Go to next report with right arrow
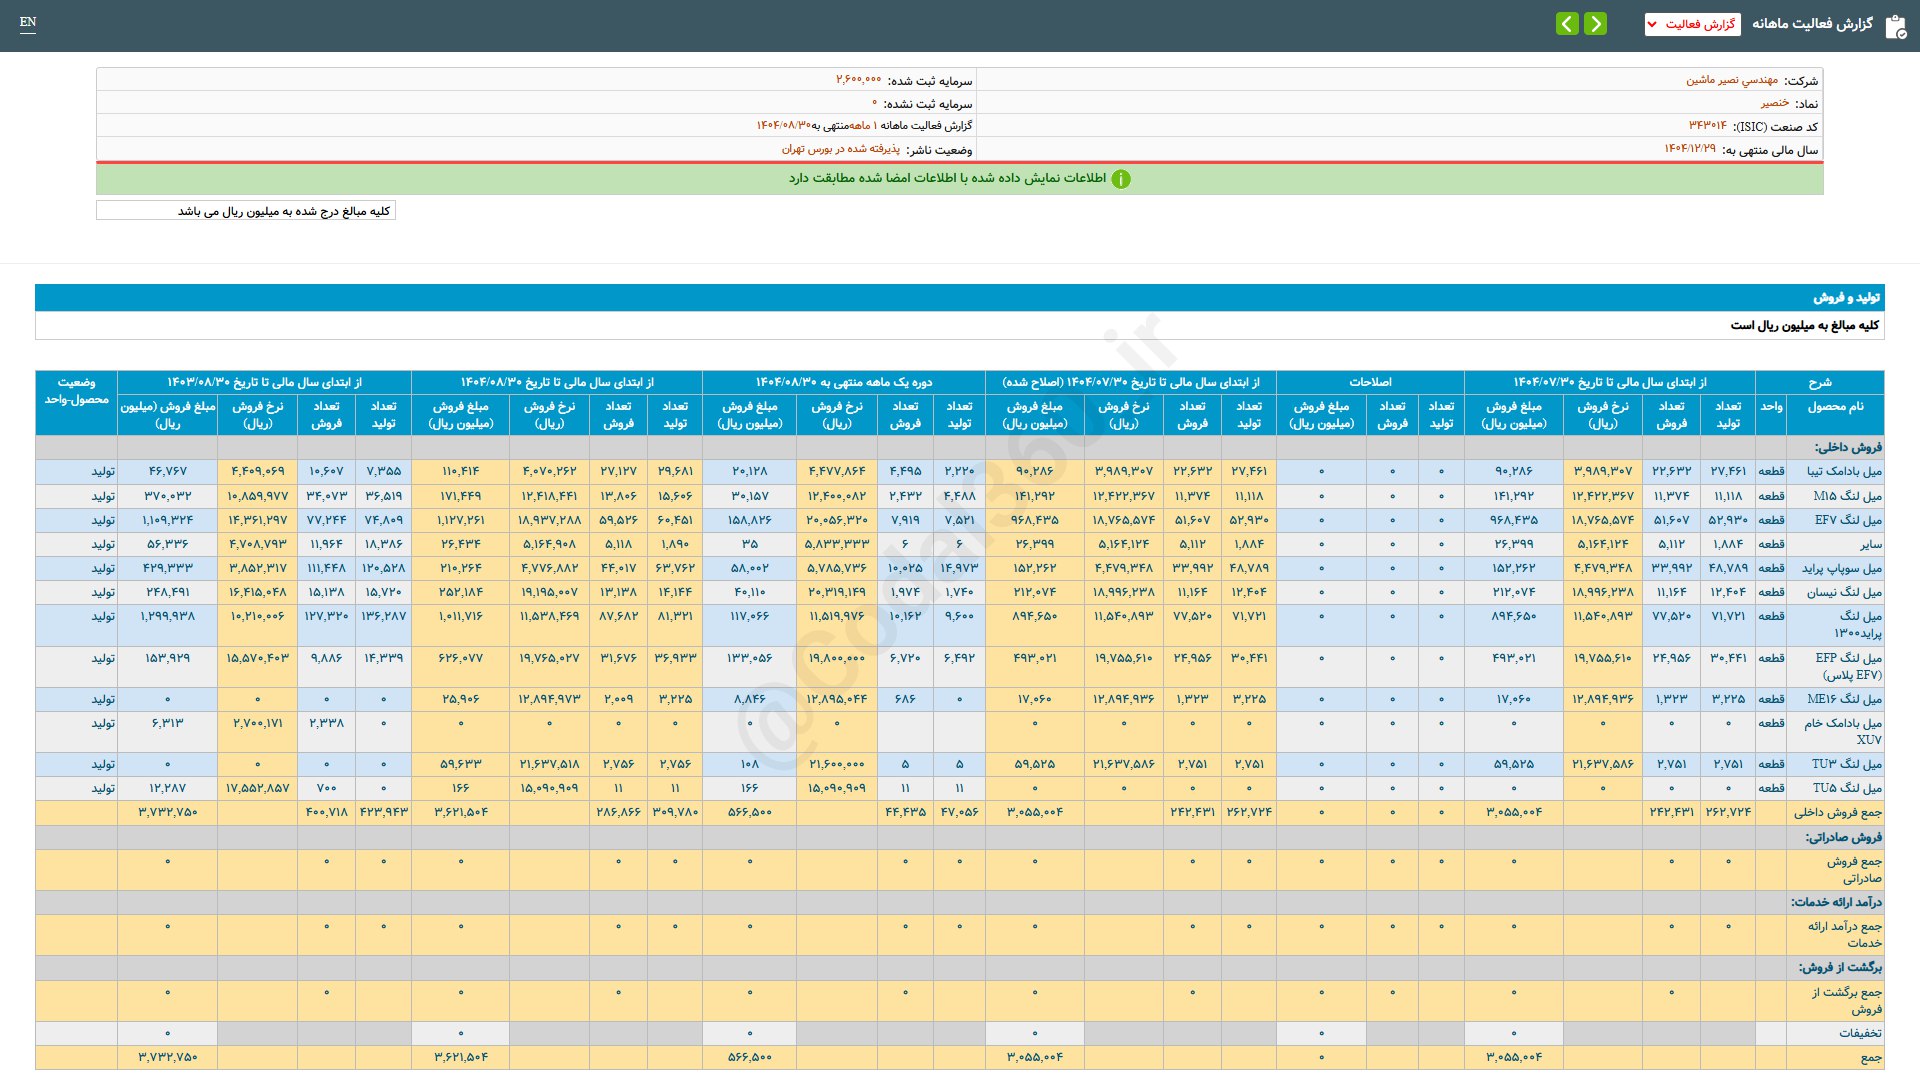This screenshot has height=1080, width=1920. point(1596,23)
